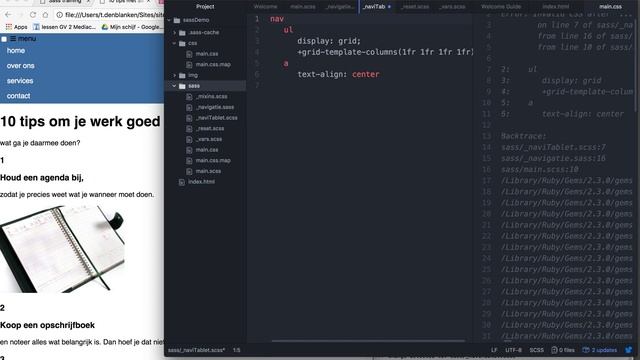Click the 'center' value on line 6
The width and height of the screenshot is (640, 360).
pos(366,74)
